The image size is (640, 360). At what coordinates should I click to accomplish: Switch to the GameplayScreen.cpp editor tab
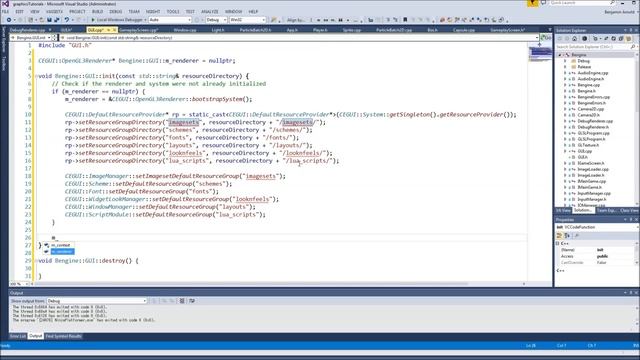click(139, 30)
